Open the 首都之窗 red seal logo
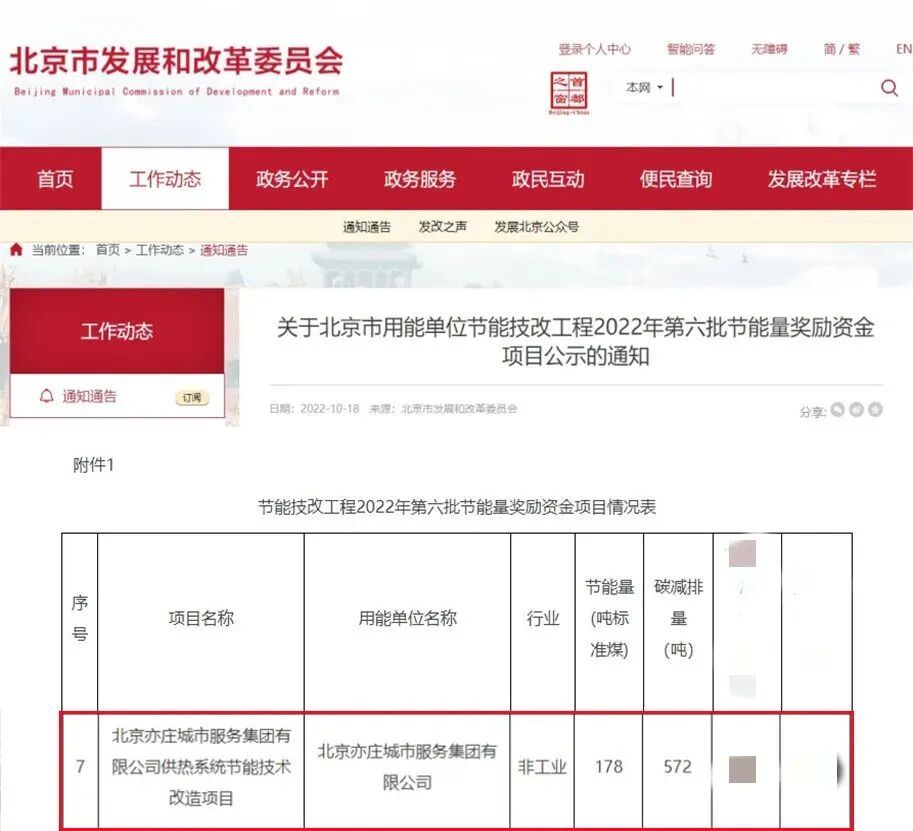913x831 pixels. click(x=569, y=93)
